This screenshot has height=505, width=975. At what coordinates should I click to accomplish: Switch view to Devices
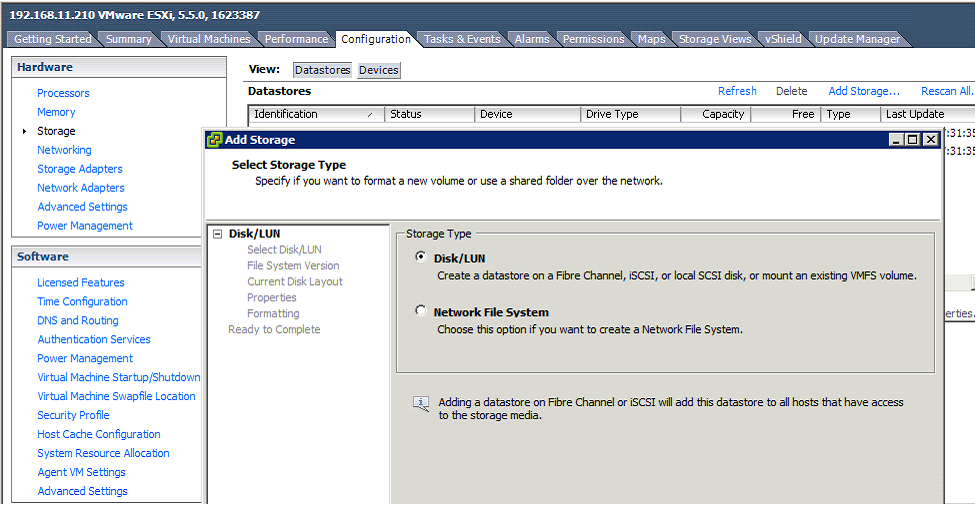click(x=379, y=70)
